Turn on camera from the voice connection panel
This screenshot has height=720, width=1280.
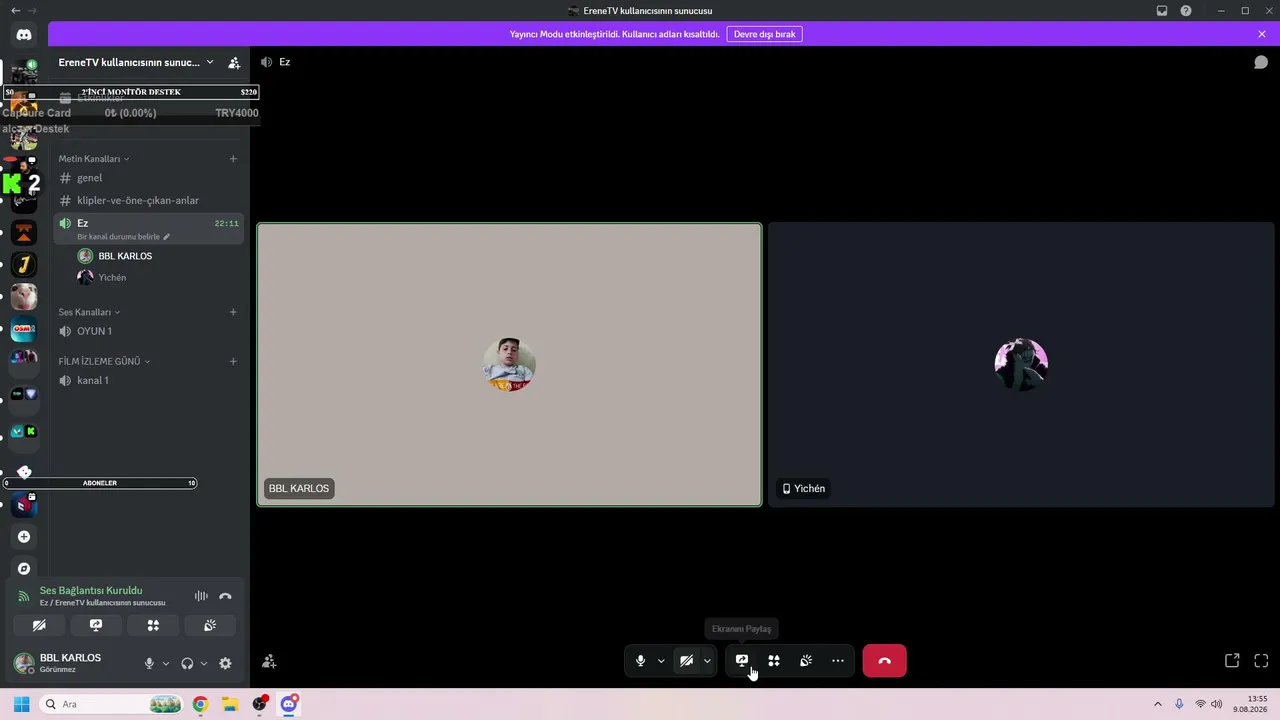39,625
